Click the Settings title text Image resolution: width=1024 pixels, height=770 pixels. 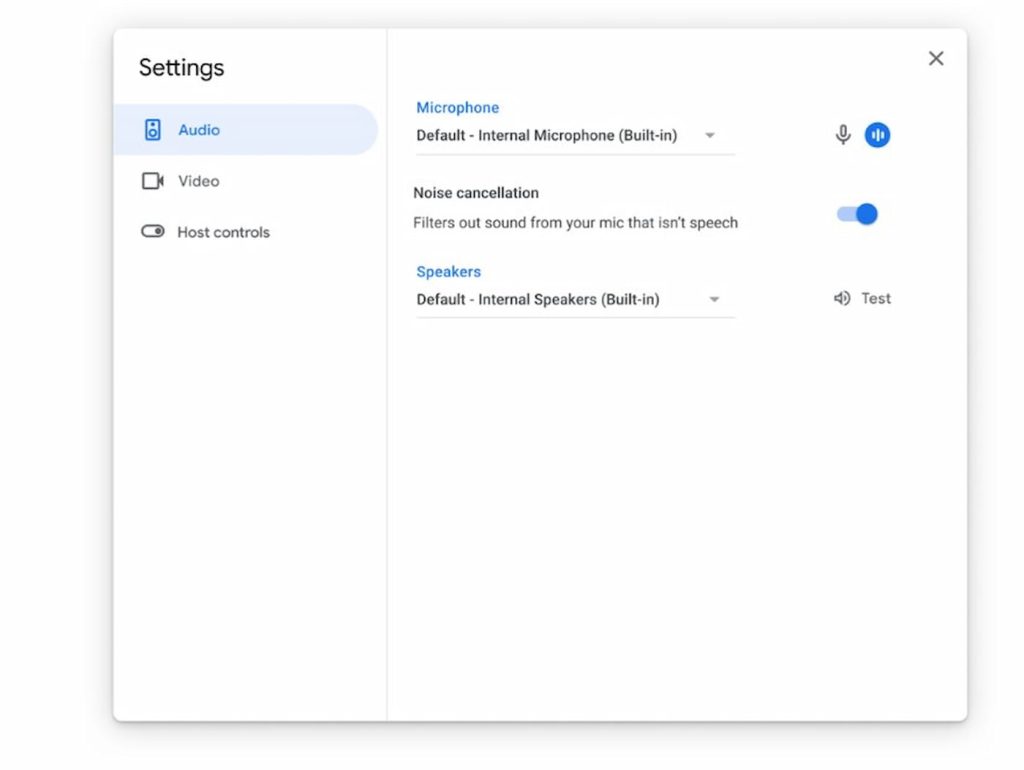(182, 68)
